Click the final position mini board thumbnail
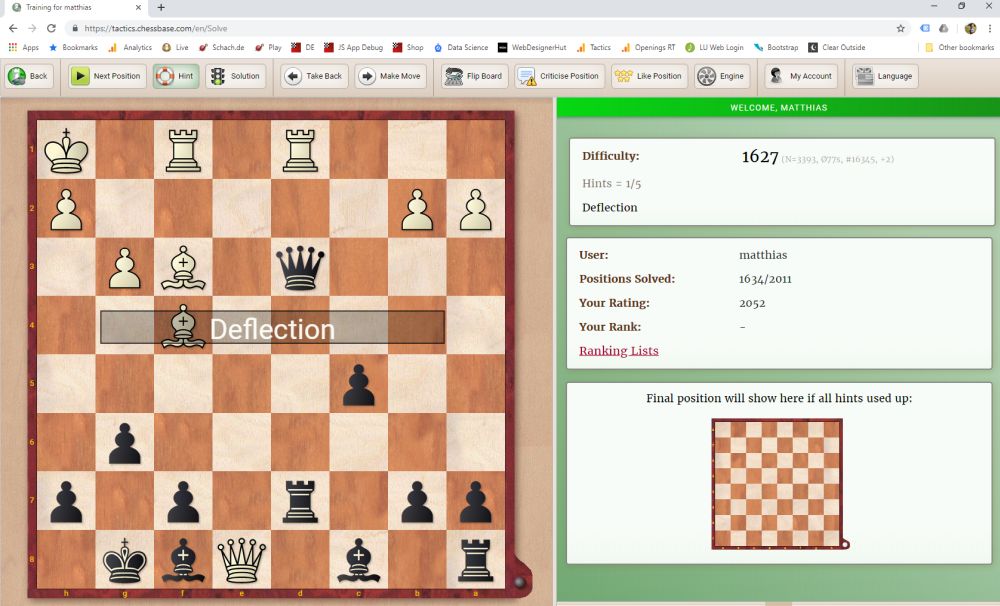 (777, 483)
